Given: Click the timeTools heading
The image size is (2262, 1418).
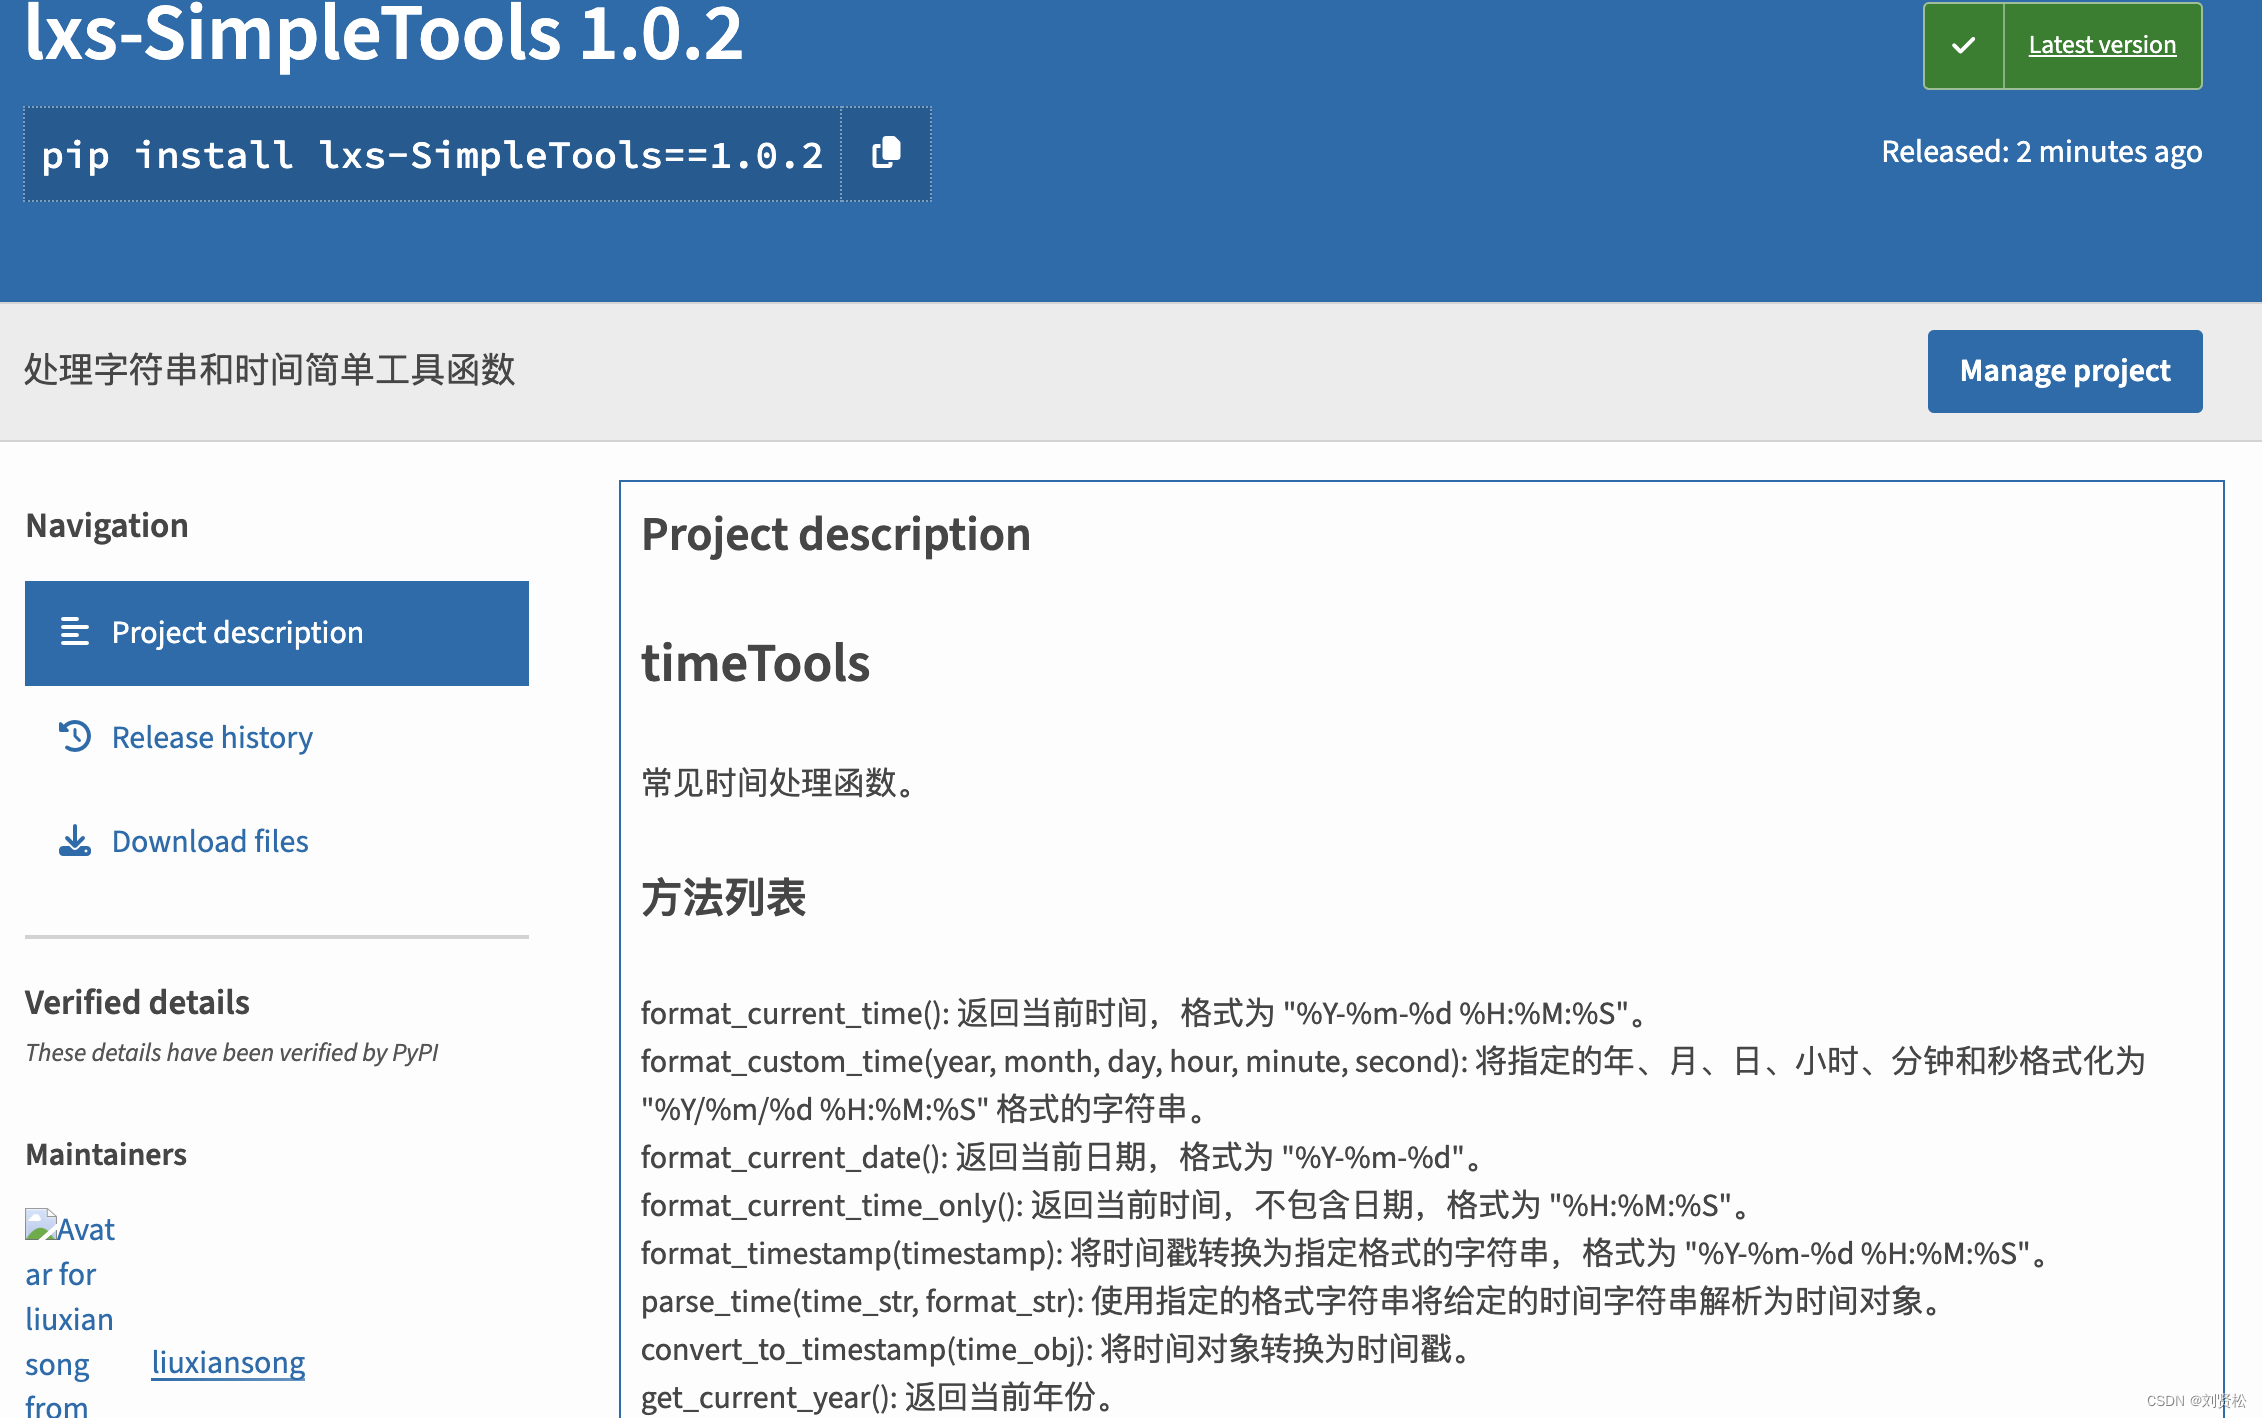Looking at the screenshot, I should tap(755, 663).
